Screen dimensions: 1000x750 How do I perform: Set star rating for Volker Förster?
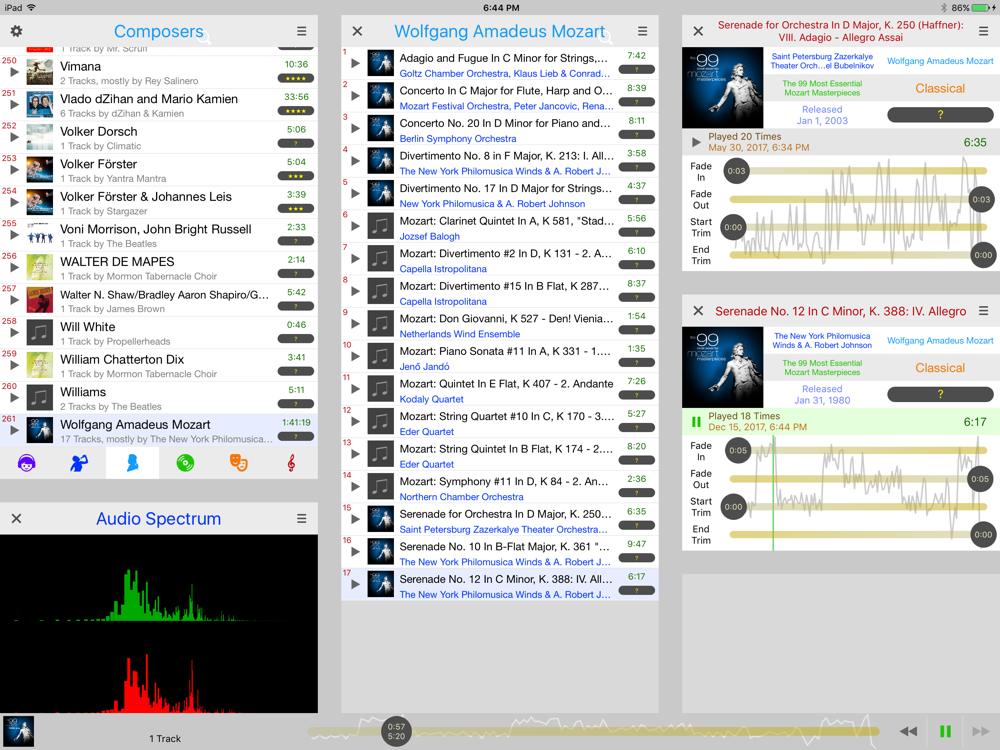pos(295,176)
